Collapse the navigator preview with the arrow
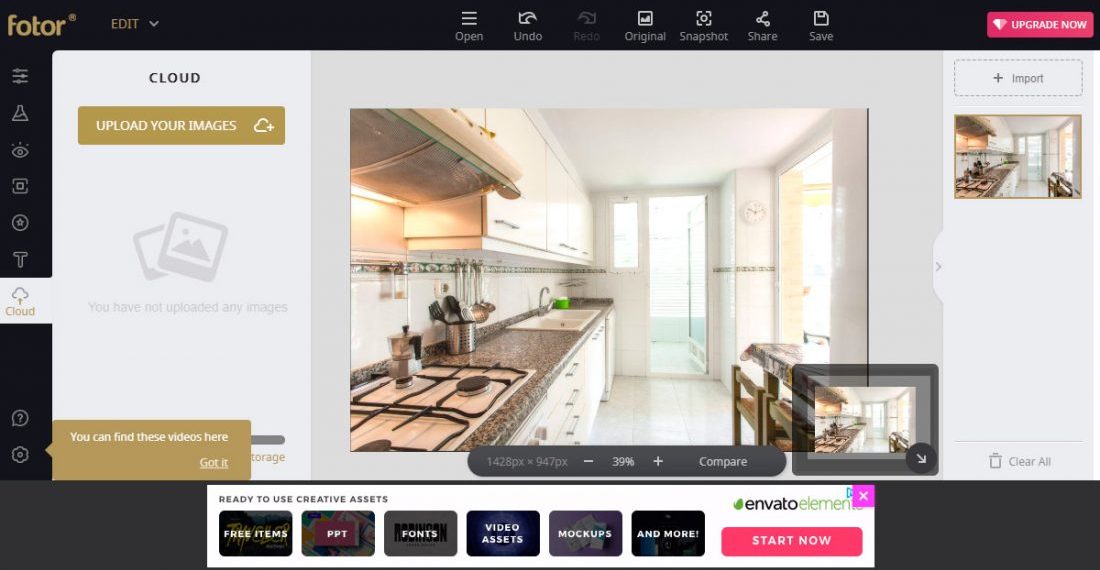 tap(921, 459)
